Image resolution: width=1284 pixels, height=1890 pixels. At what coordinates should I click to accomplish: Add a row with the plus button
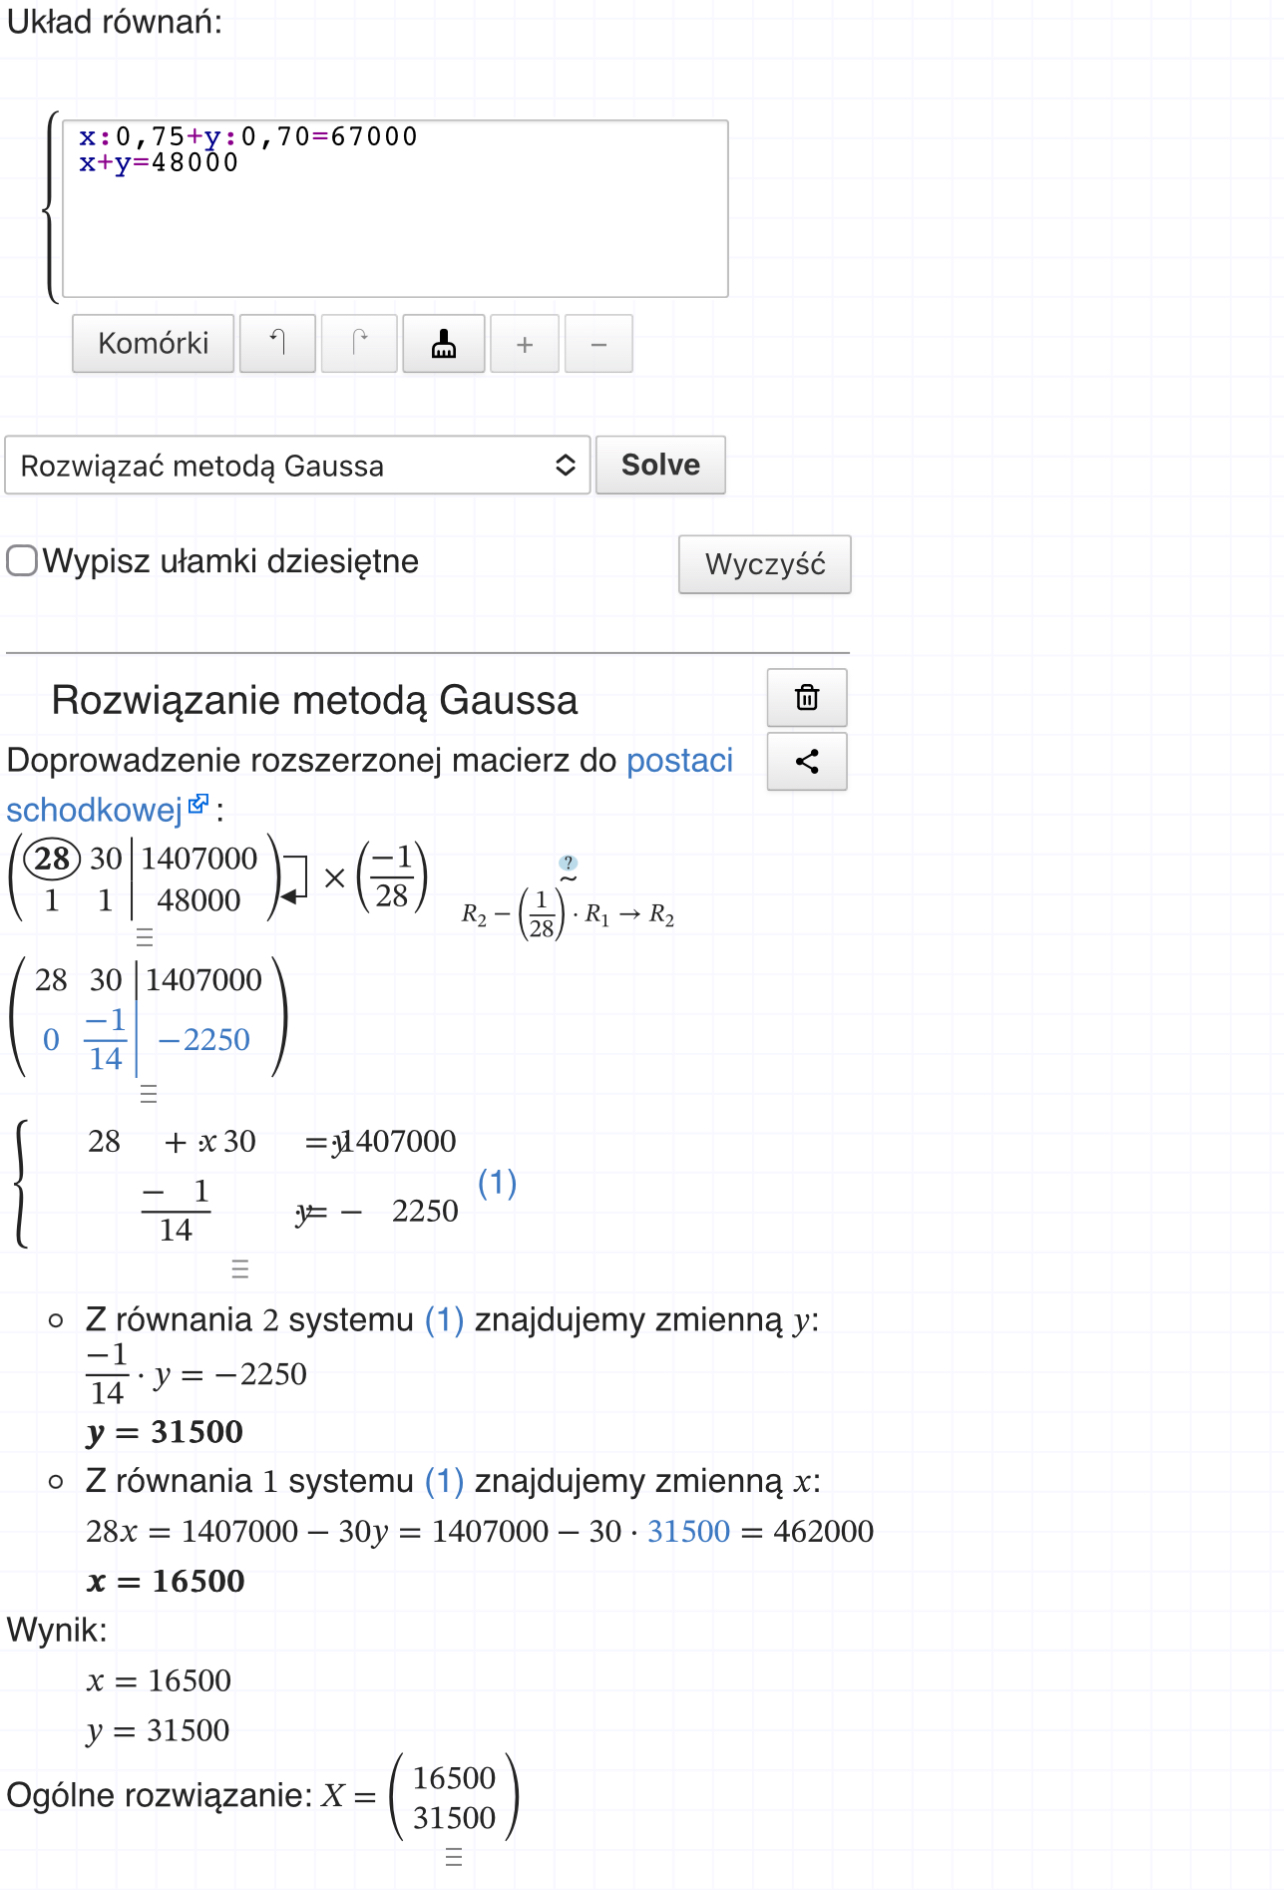[524, 344]
